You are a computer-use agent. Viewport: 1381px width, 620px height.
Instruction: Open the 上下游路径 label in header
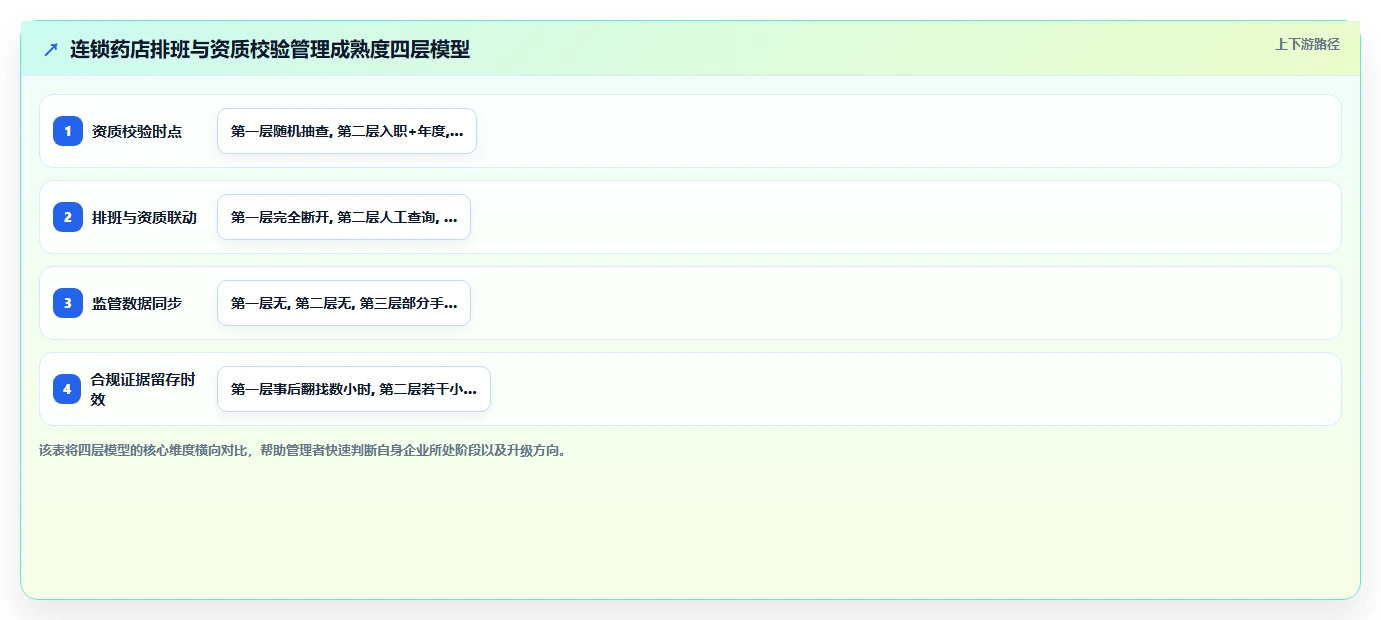pyautogui.click(x=1307, y=44)
